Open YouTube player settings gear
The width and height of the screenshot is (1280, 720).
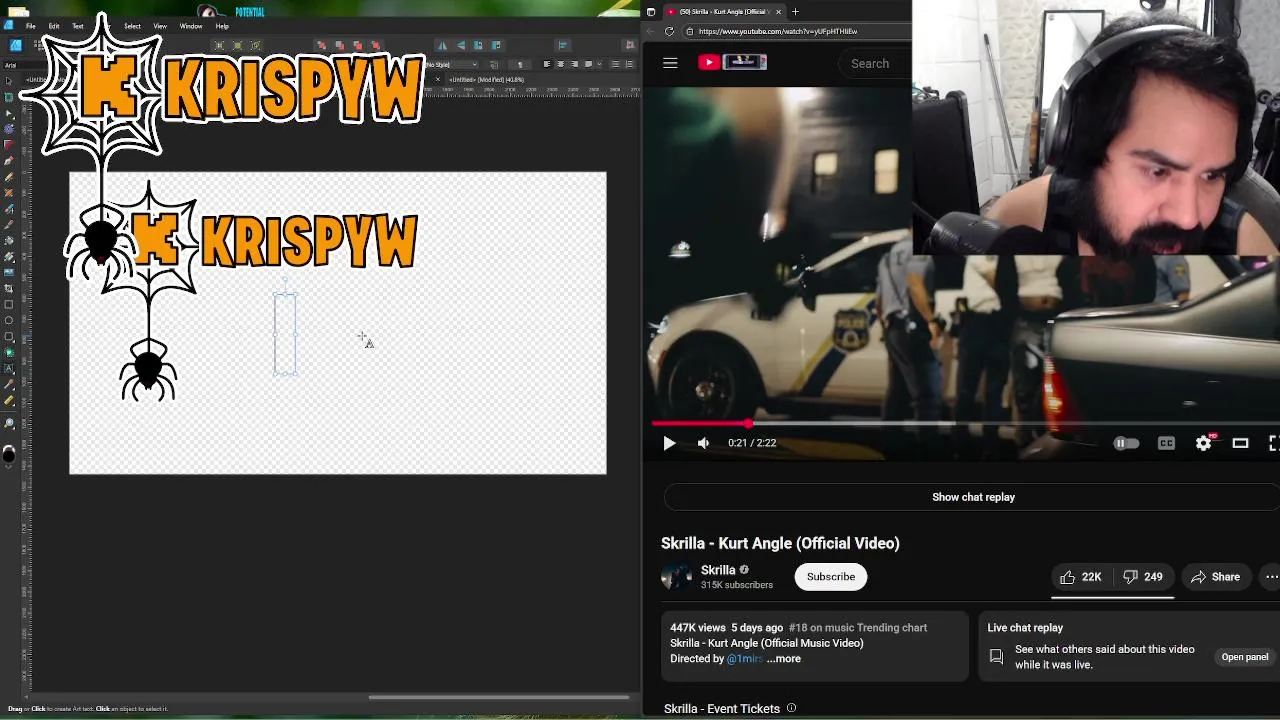(1203, 443)
